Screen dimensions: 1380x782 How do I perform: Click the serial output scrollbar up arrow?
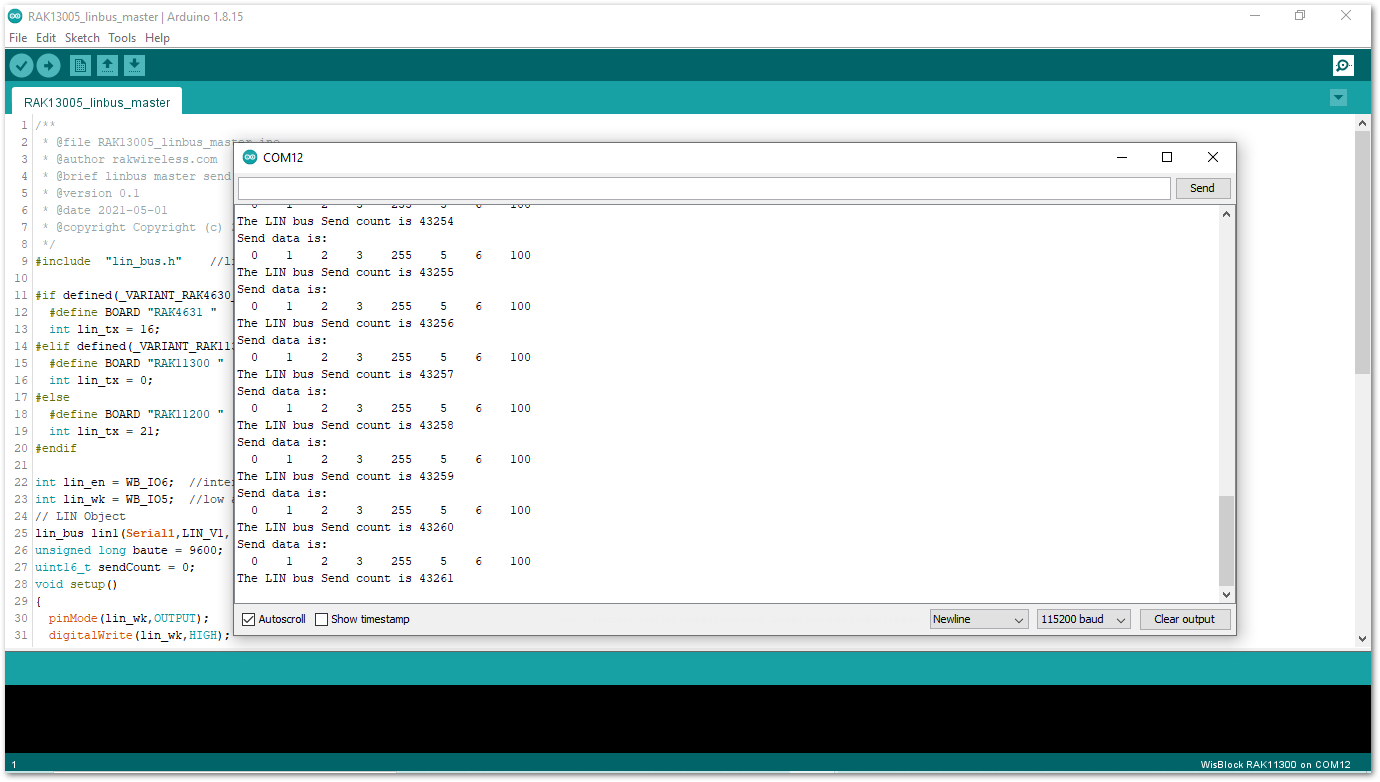1227,212
